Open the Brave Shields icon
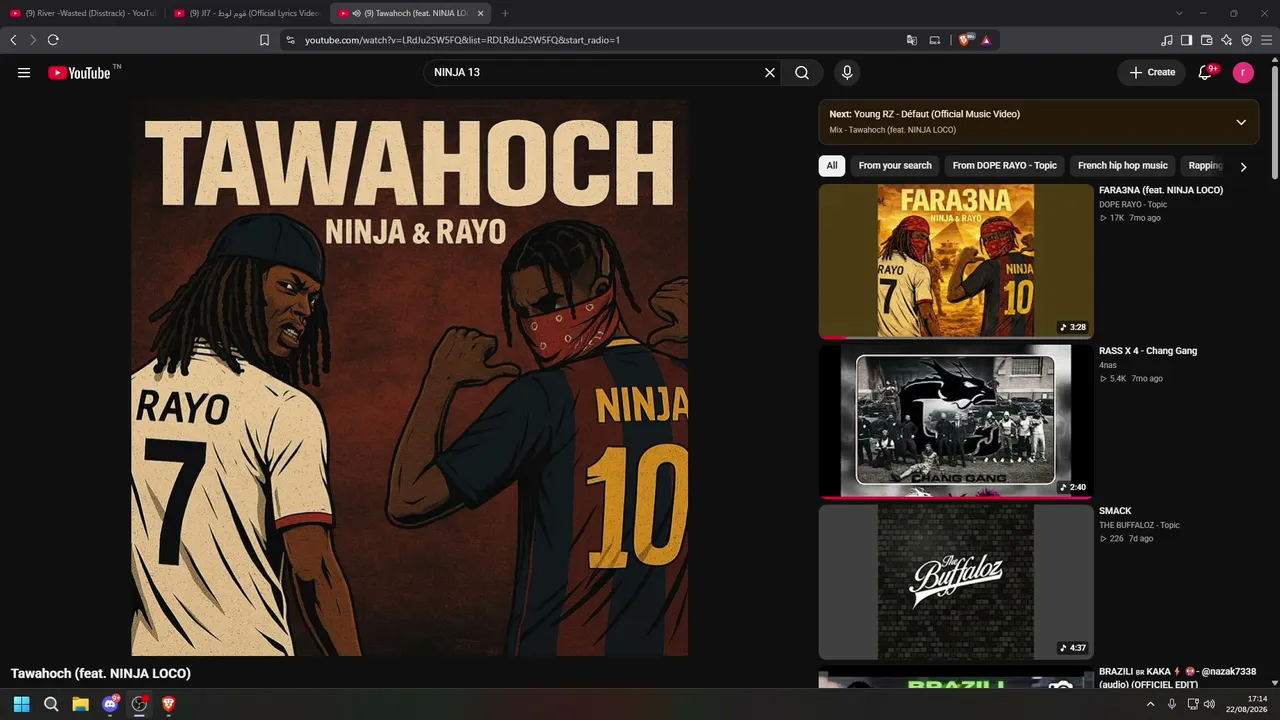The width and height of the screenshot is (1280, 720). (966, 40)
